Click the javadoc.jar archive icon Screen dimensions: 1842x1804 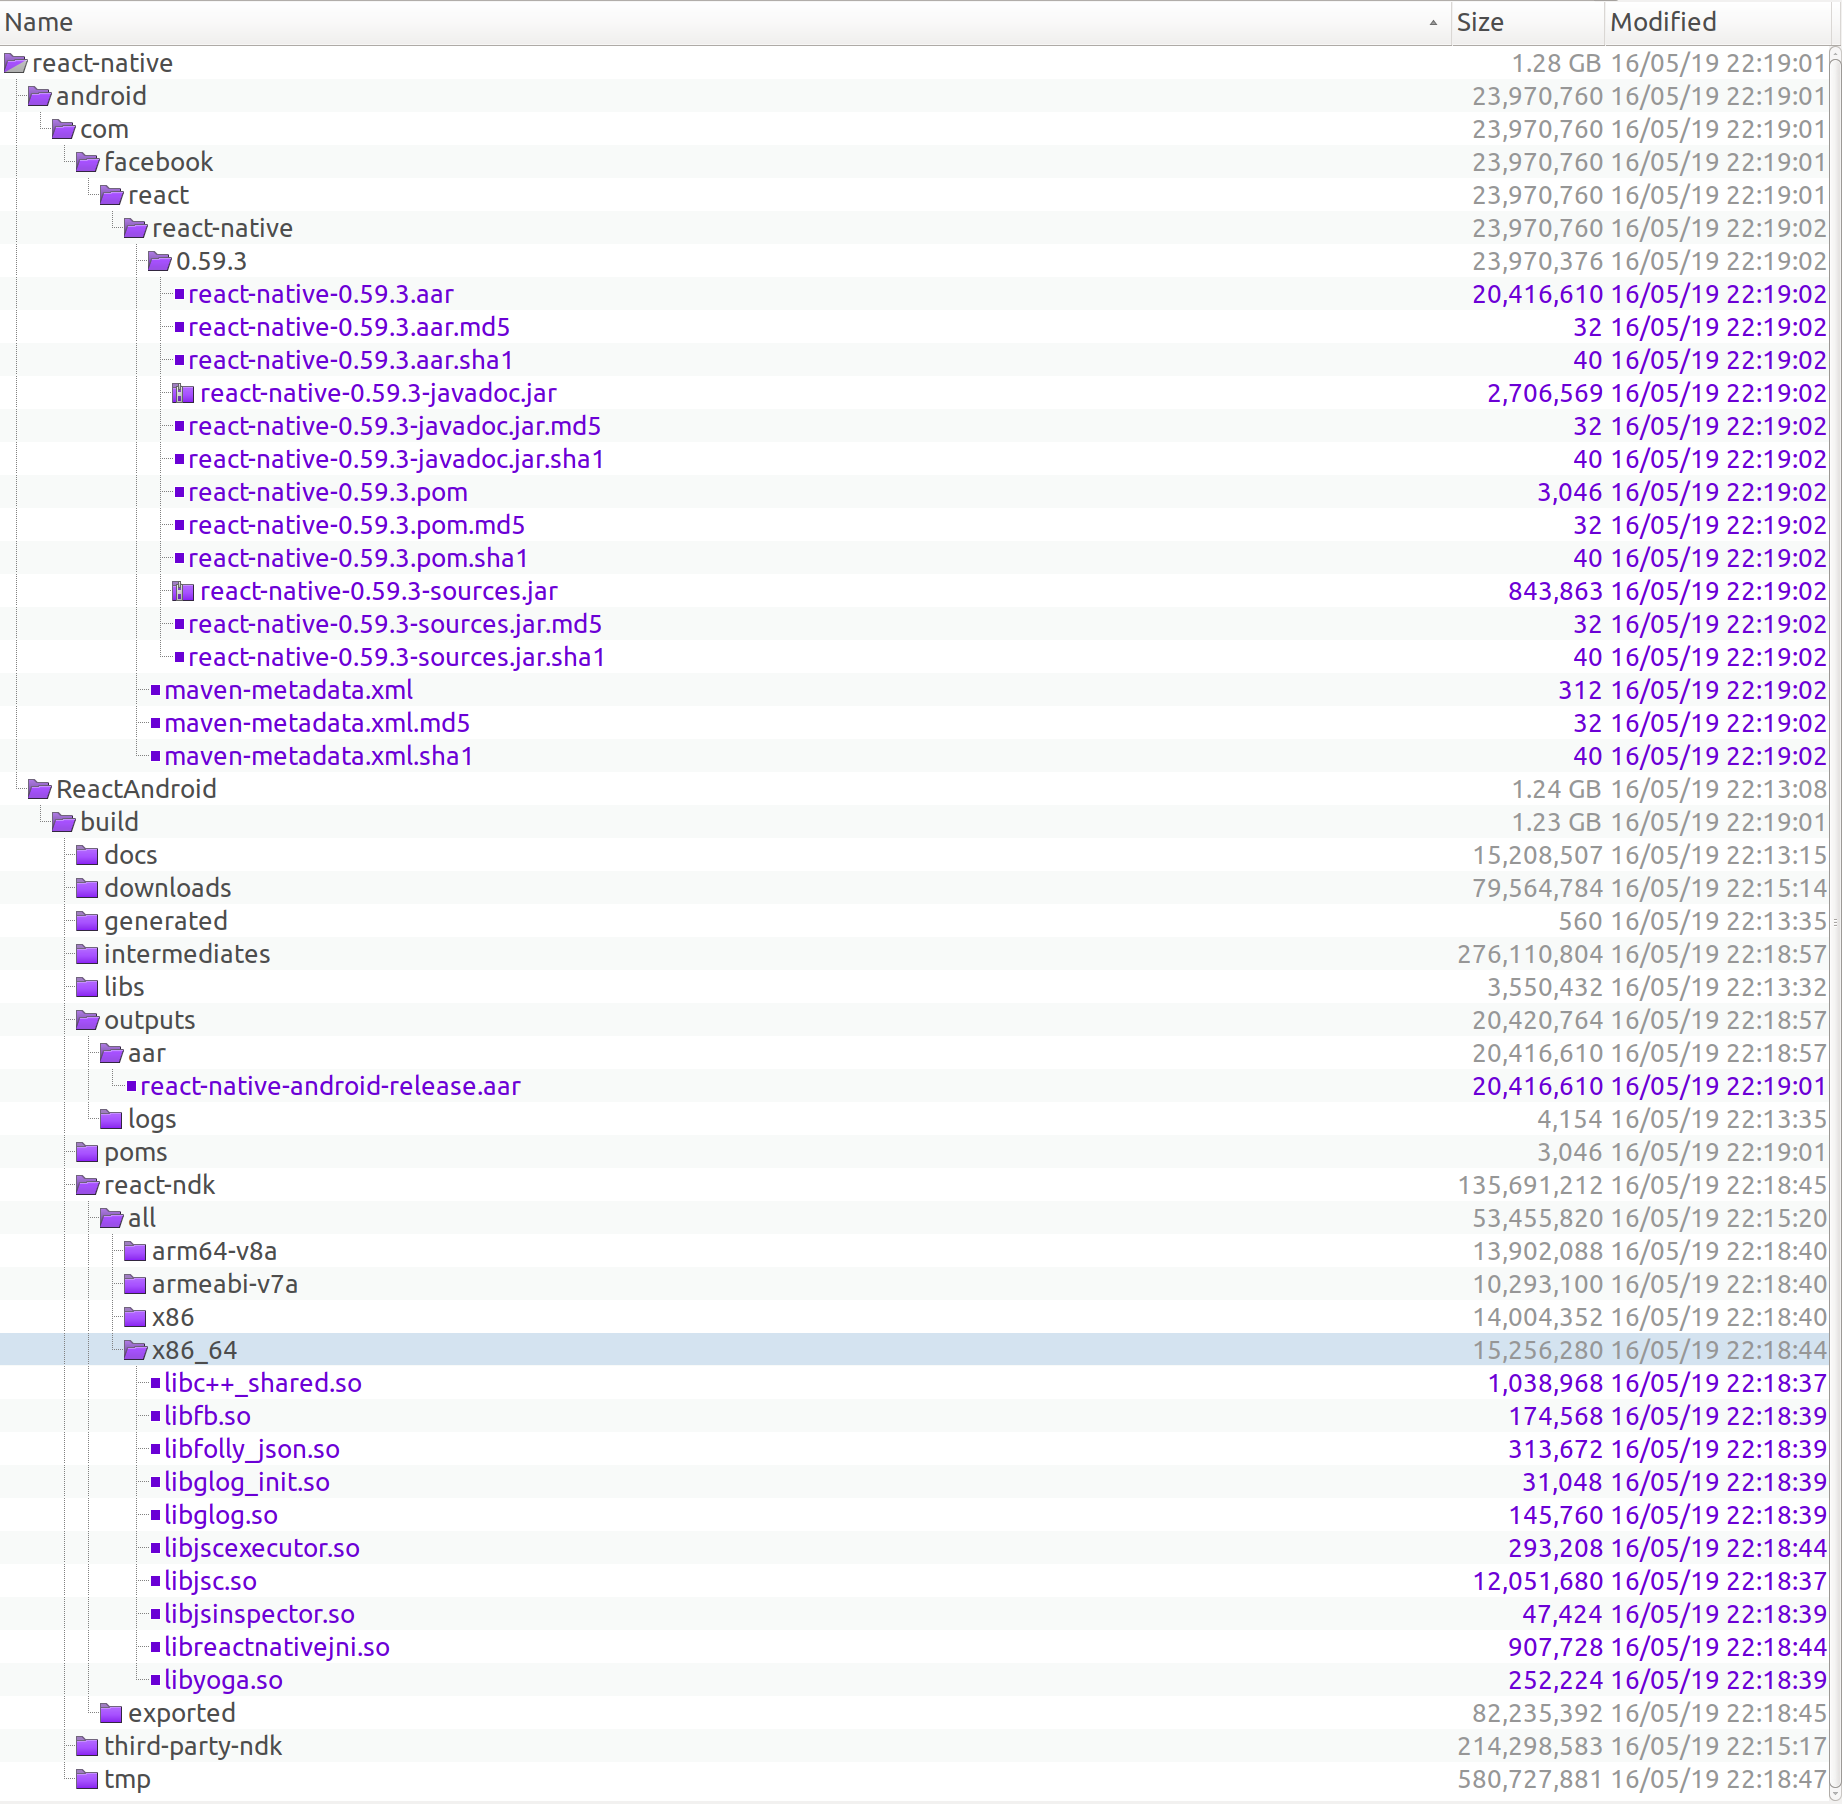pyautogui.click(x=183, y=394)
